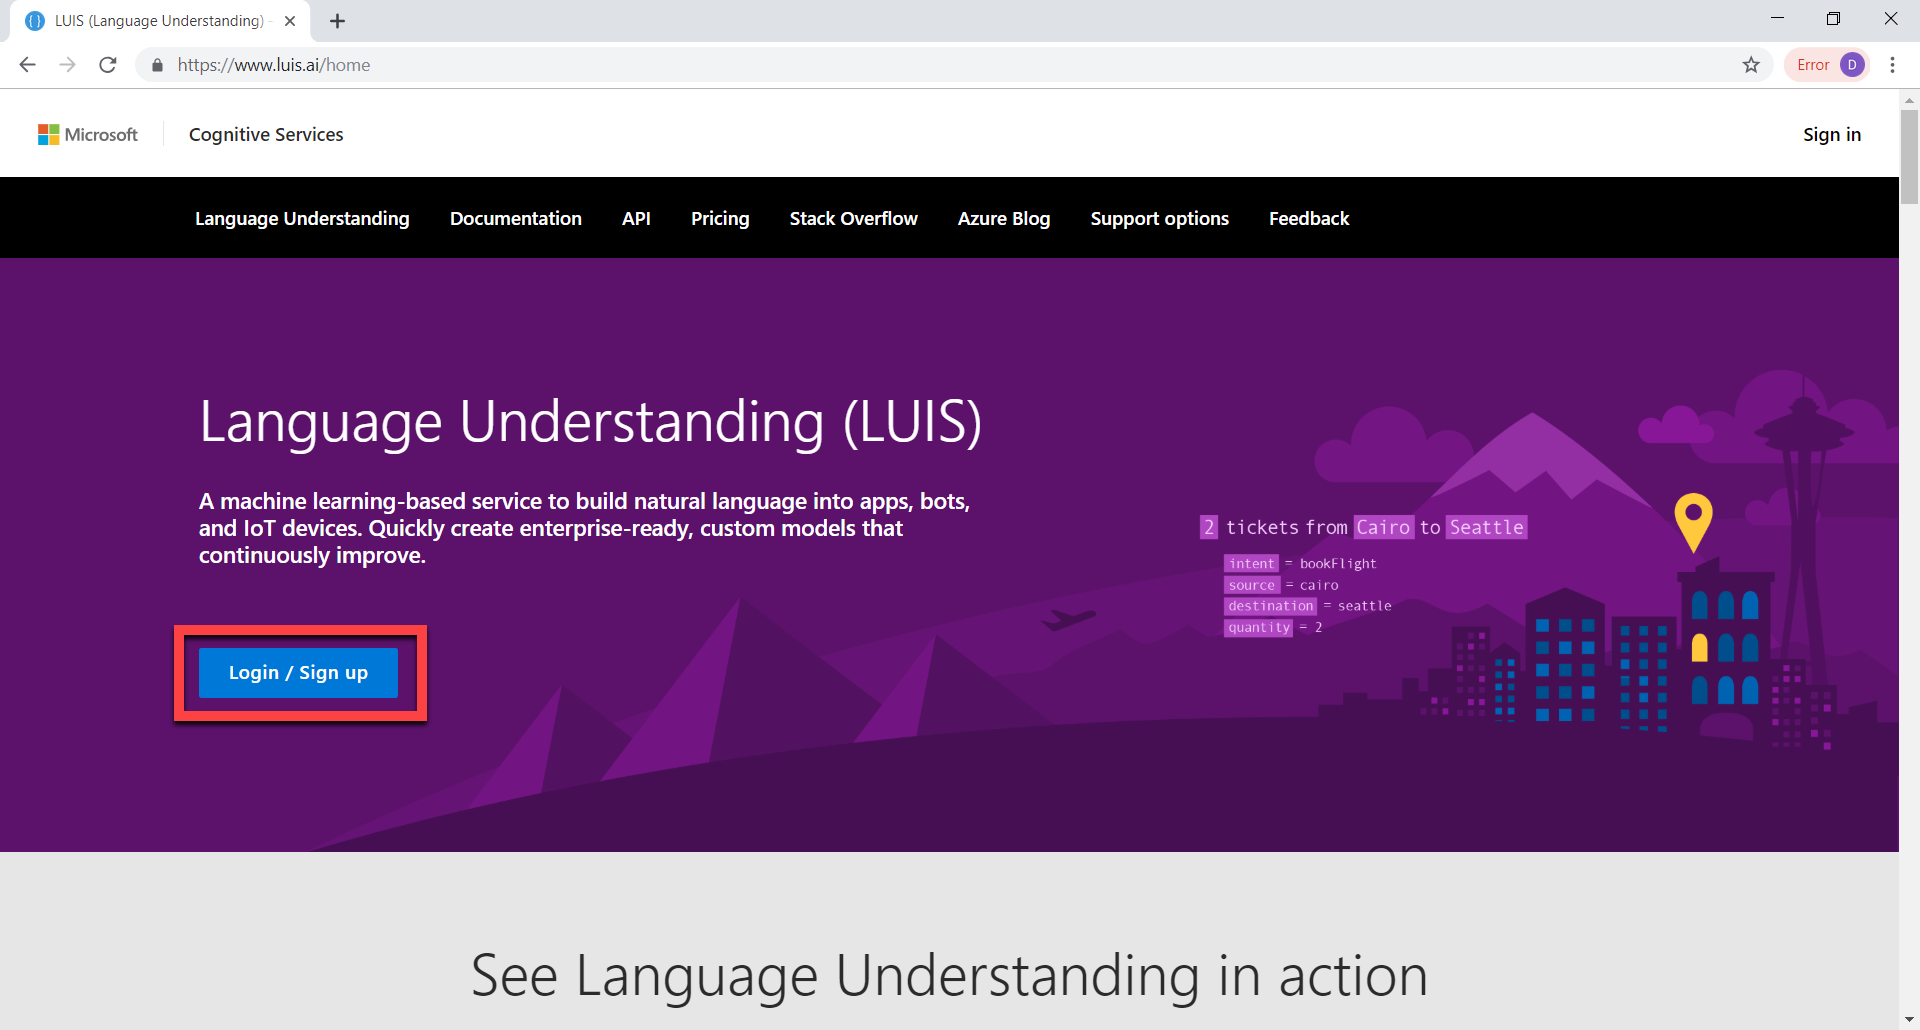The image size is (1920, 1030).
Task: Open Language Understanding nav item
Action: pyautogui.click(x=302, y=218)
